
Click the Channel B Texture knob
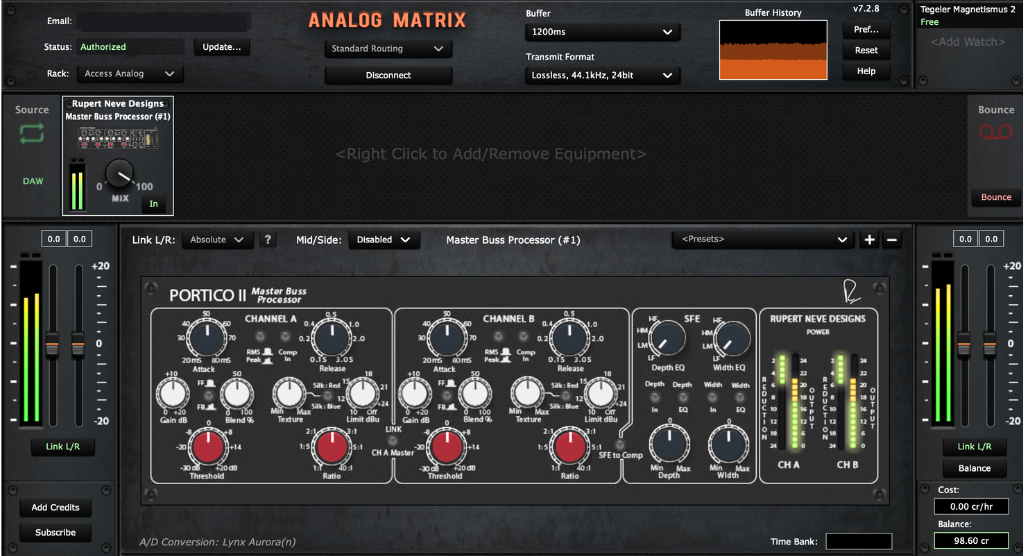click(x=527, y=394)
